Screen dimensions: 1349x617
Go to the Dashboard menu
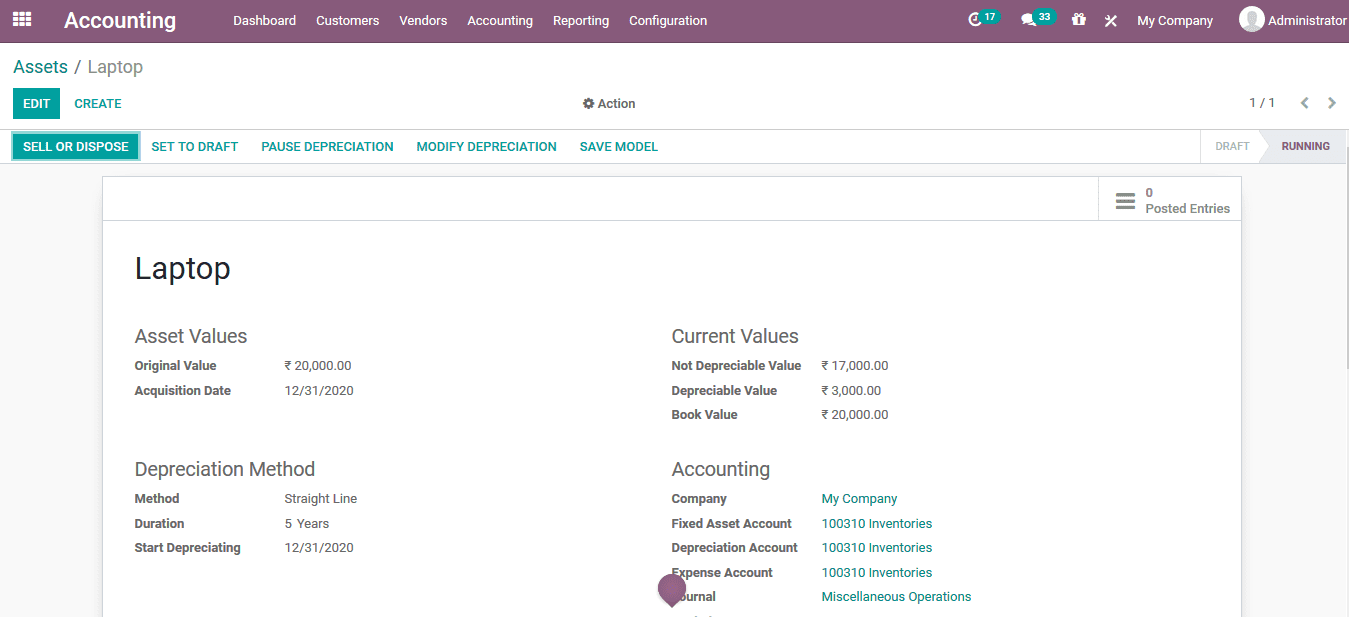264,20
